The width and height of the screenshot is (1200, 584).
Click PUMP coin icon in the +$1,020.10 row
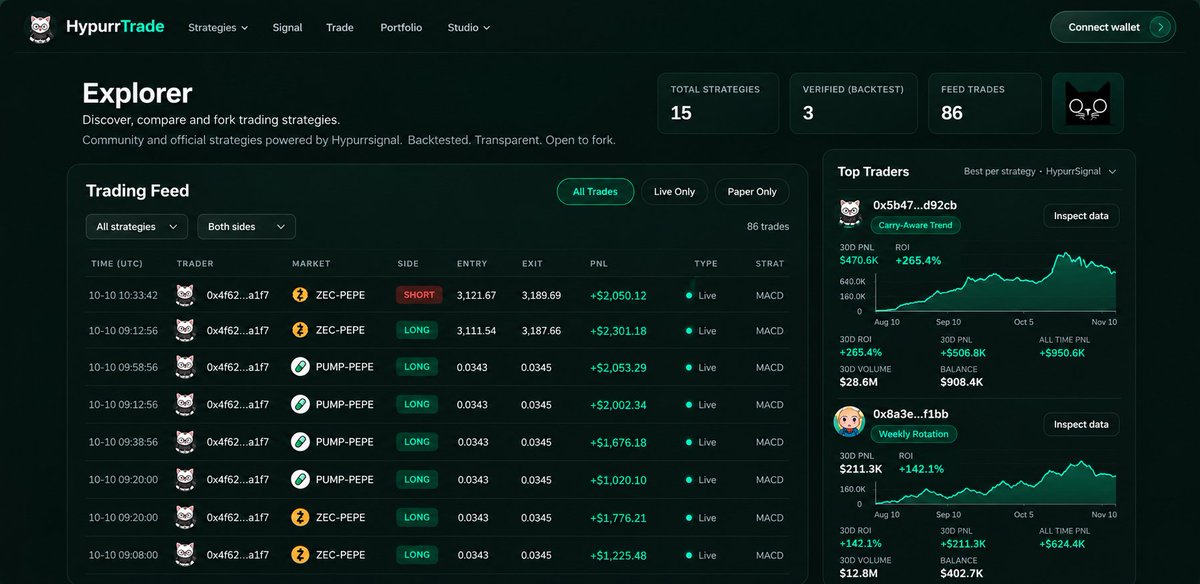coord(300,480)
